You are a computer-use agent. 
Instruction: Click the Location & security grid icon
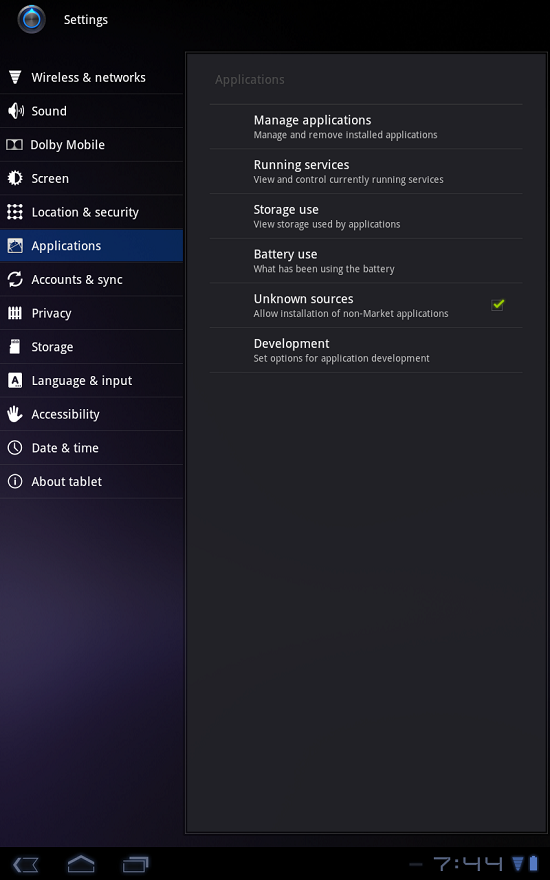click(15, 212)
